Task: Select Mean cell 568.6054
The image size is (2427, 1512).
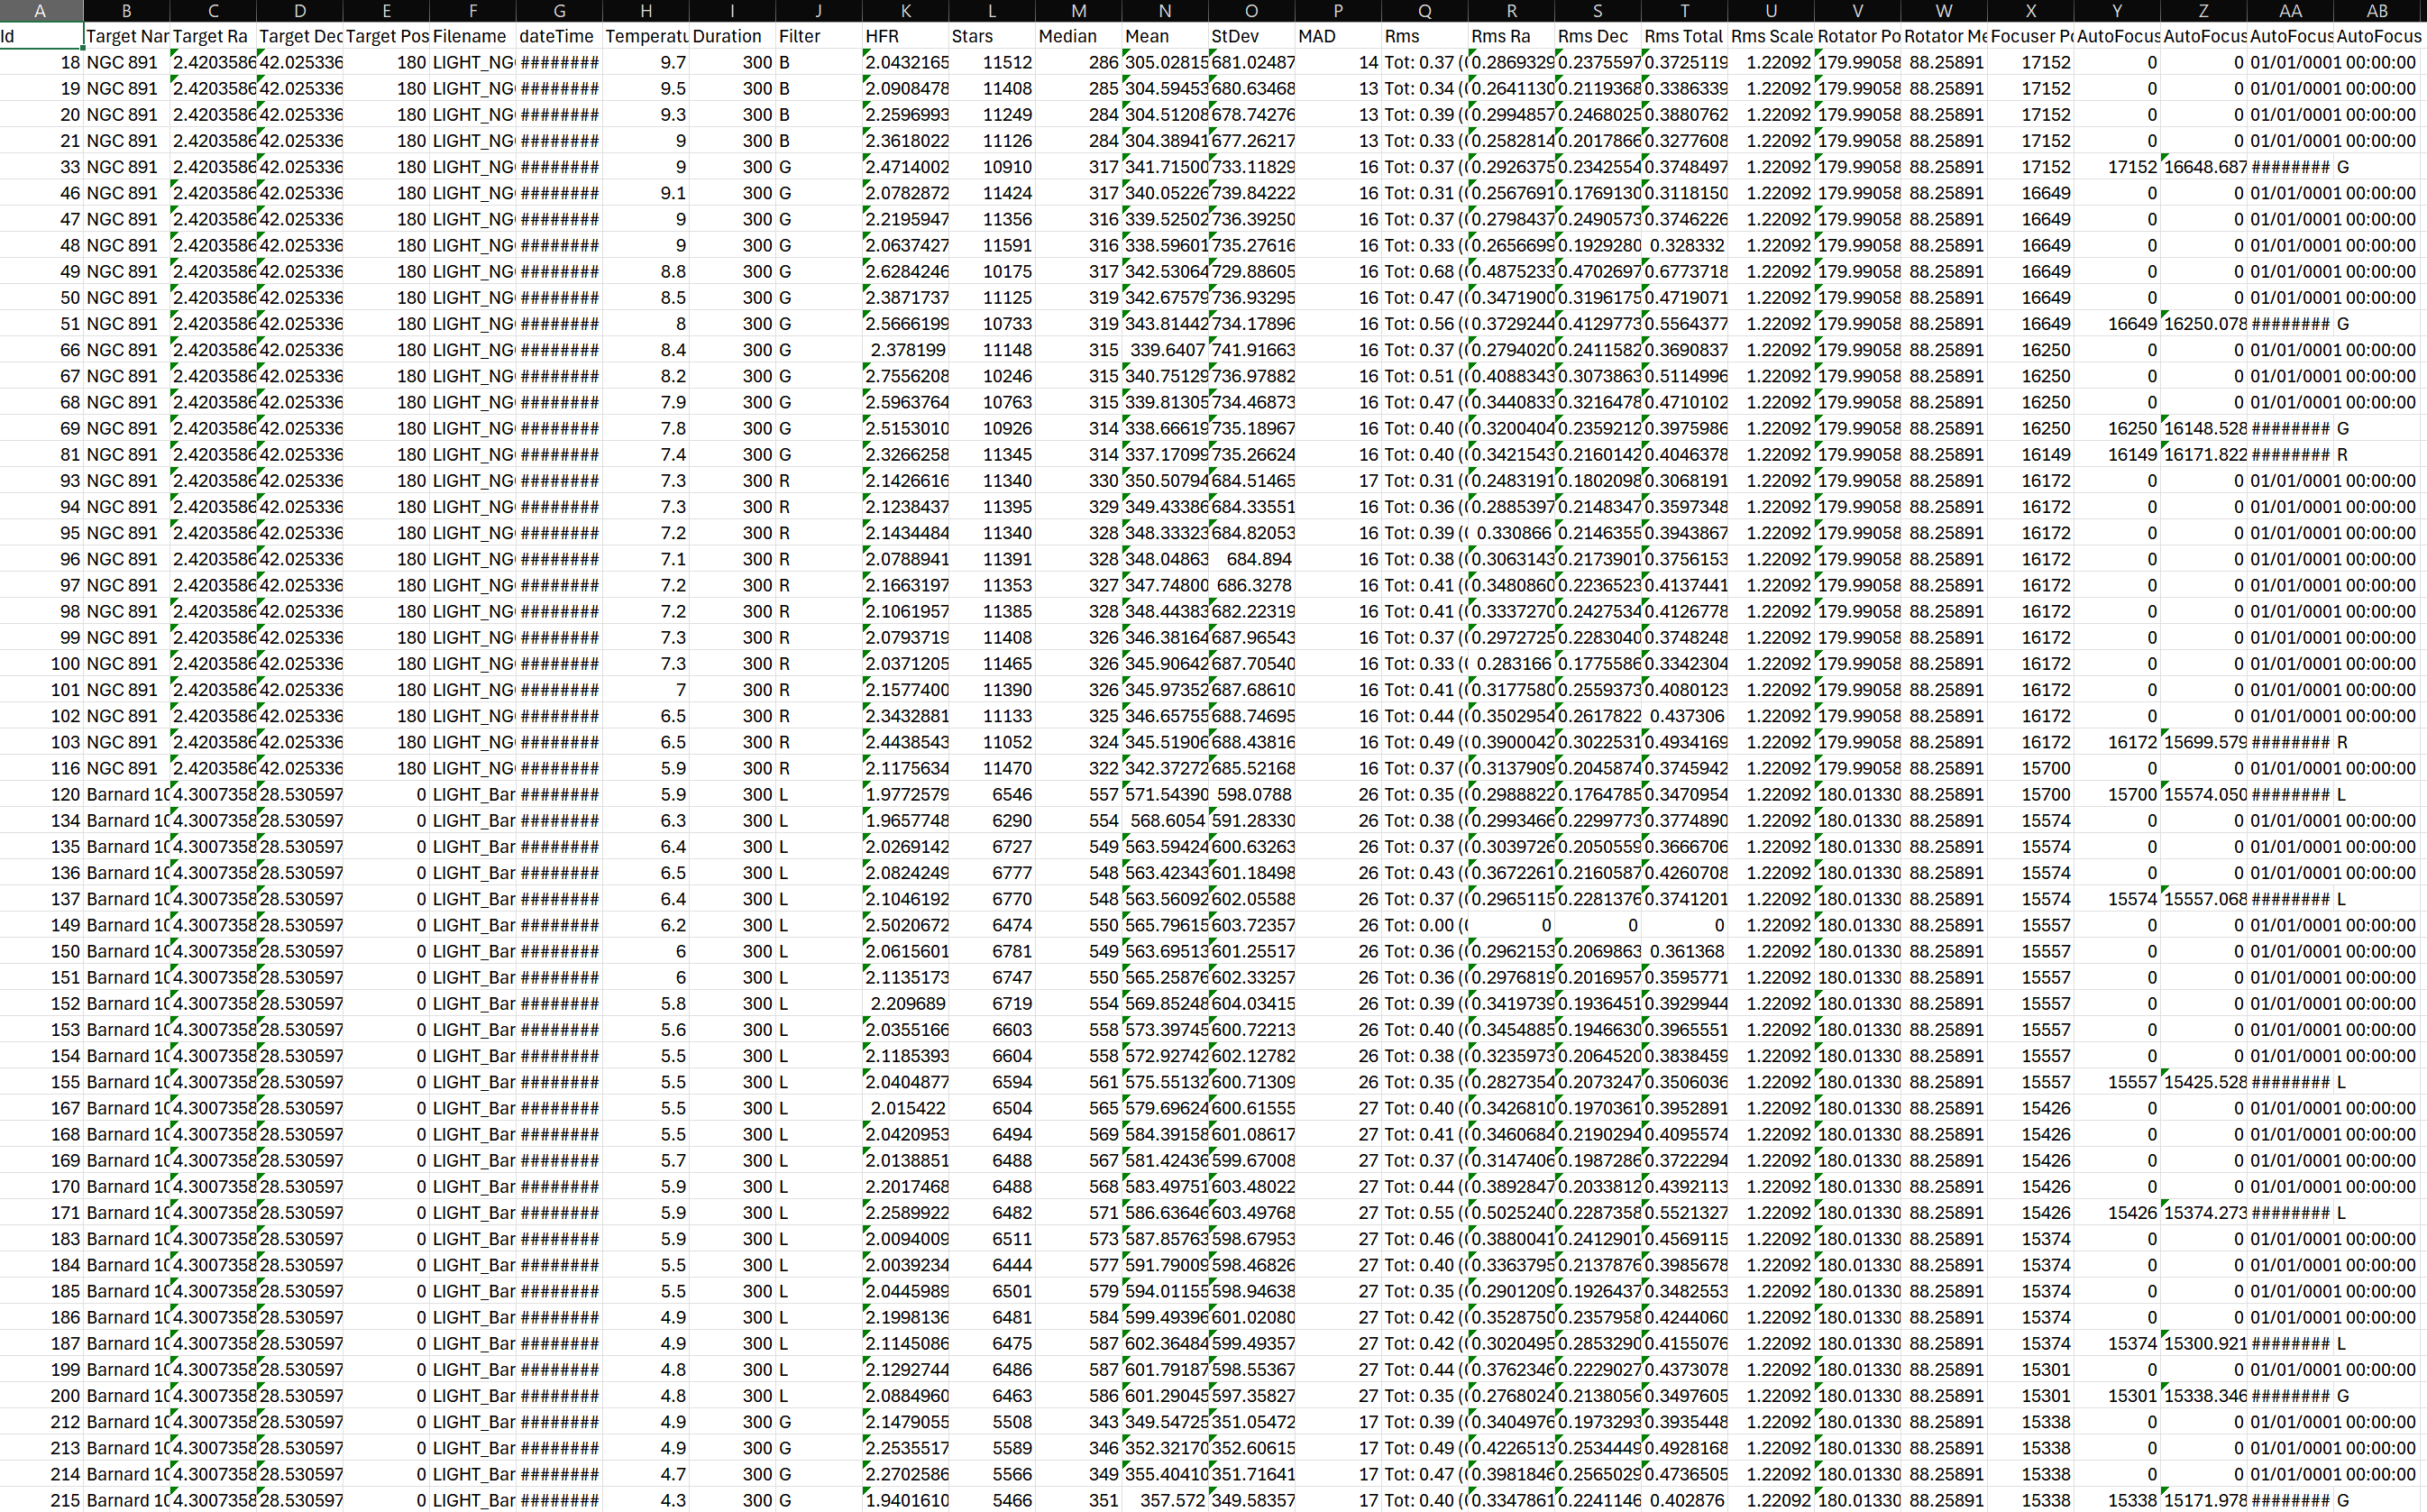Action: coord(1165,820)
